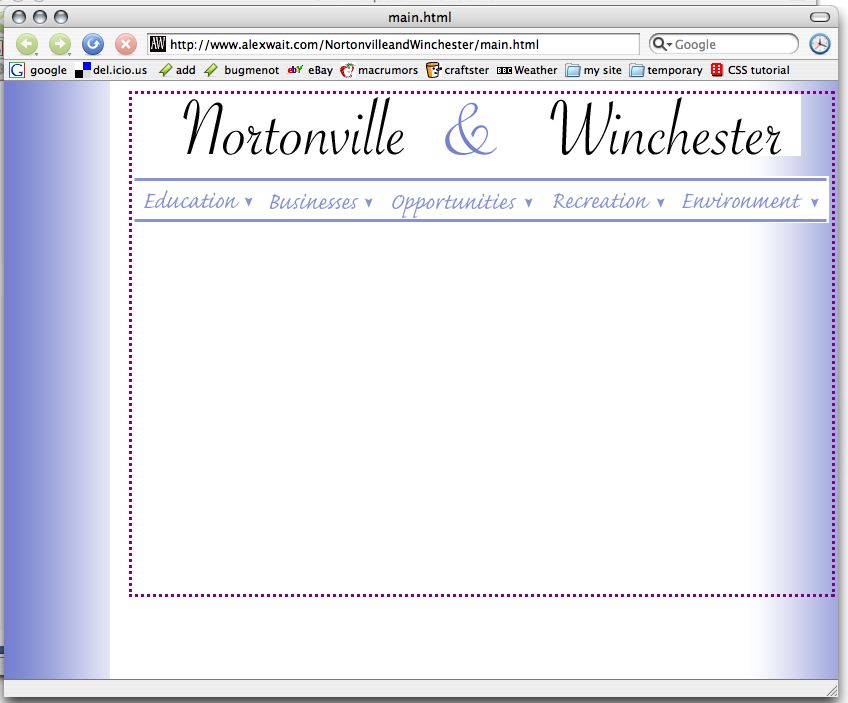The width and height of the screenshot is (848, 703).
Task: Click the Google bookmark G icon
Action: (17, 70)
